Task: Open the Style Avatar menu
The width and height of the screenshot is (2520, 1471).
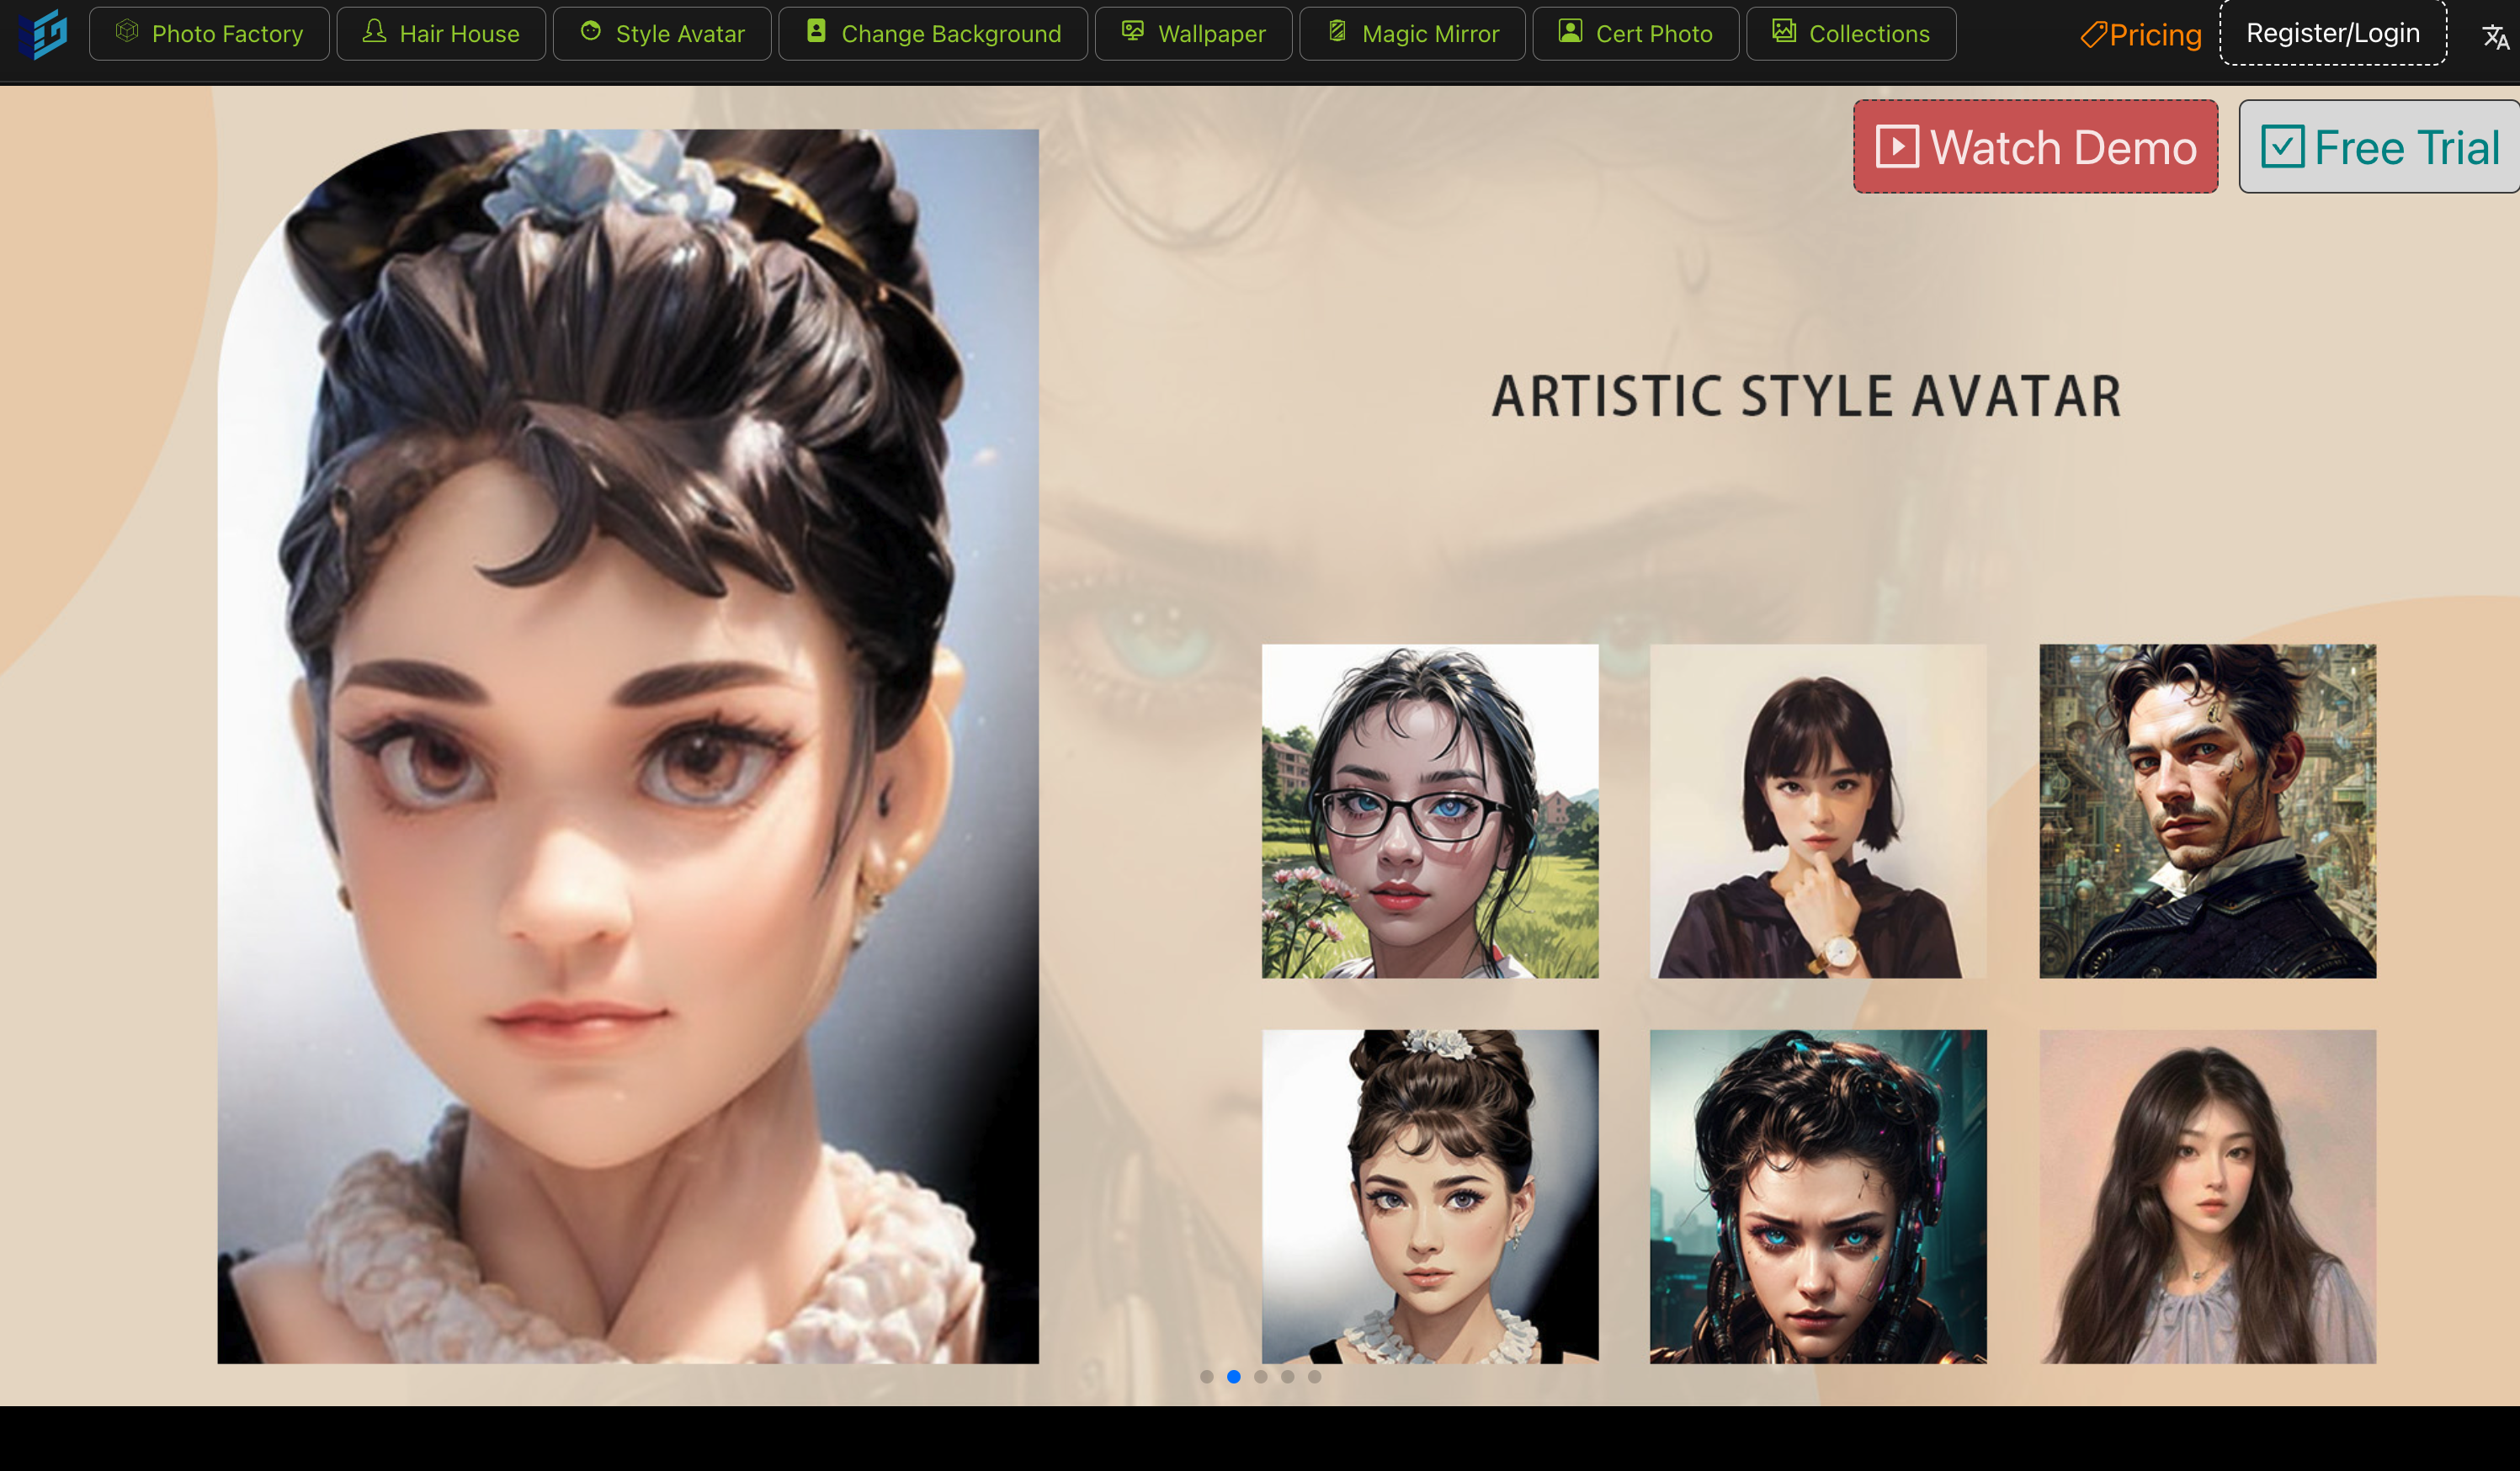Action: (662, 34)
